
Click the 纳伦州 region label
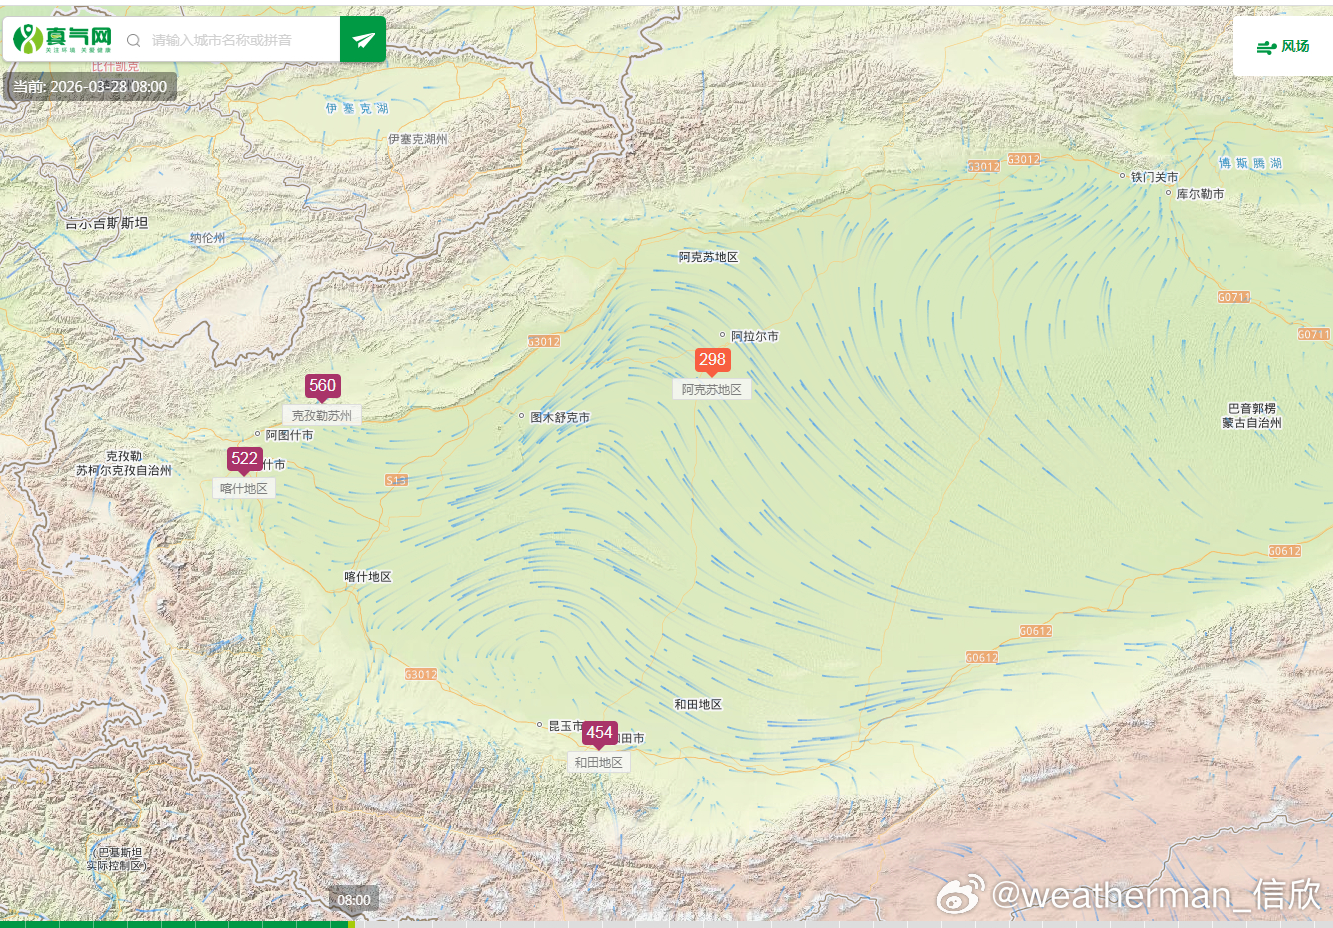(x=208, y=238)
